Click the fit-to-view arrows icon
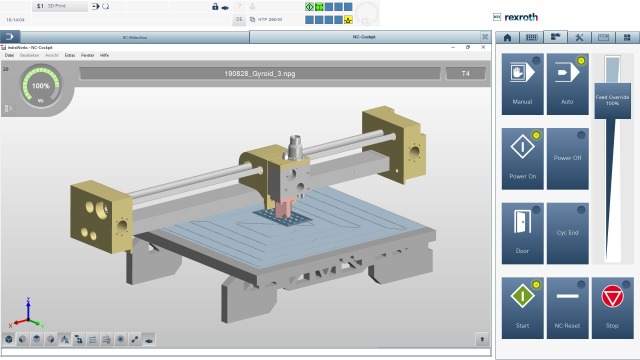The image size is (640, 360). tap(135, 339)
